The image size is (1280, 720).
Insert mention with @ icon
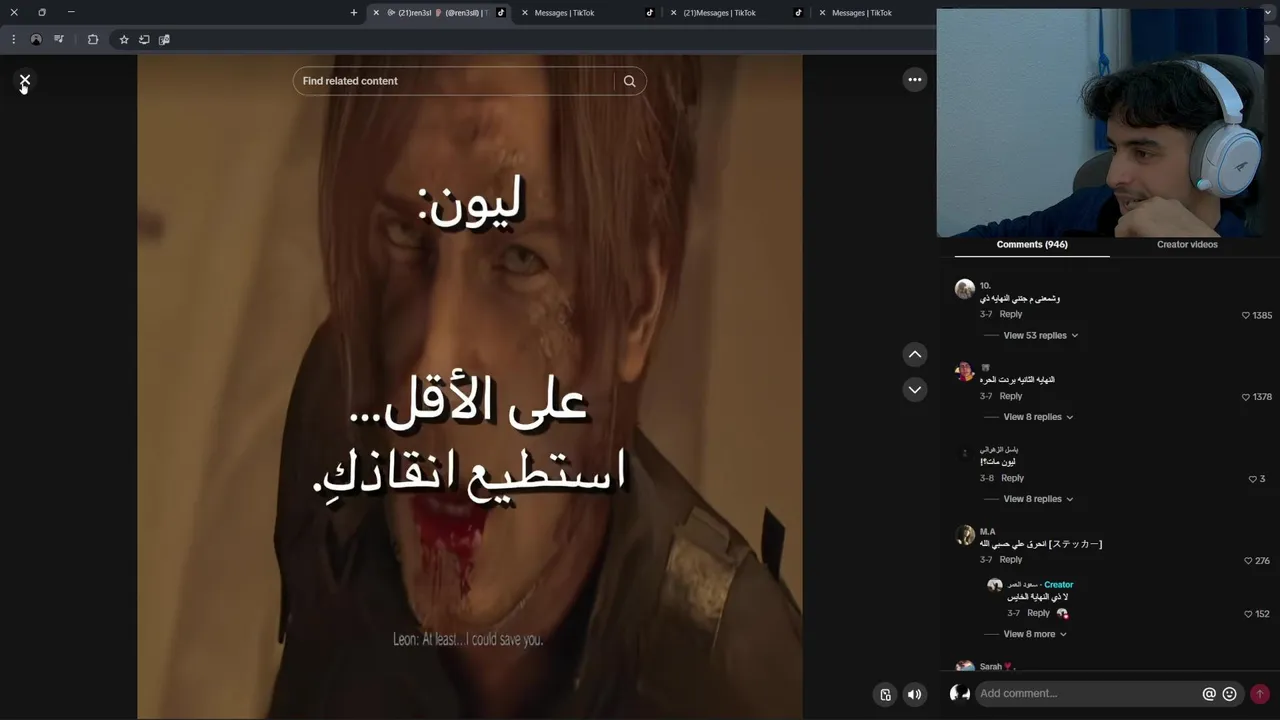[x=1209, y=694]
